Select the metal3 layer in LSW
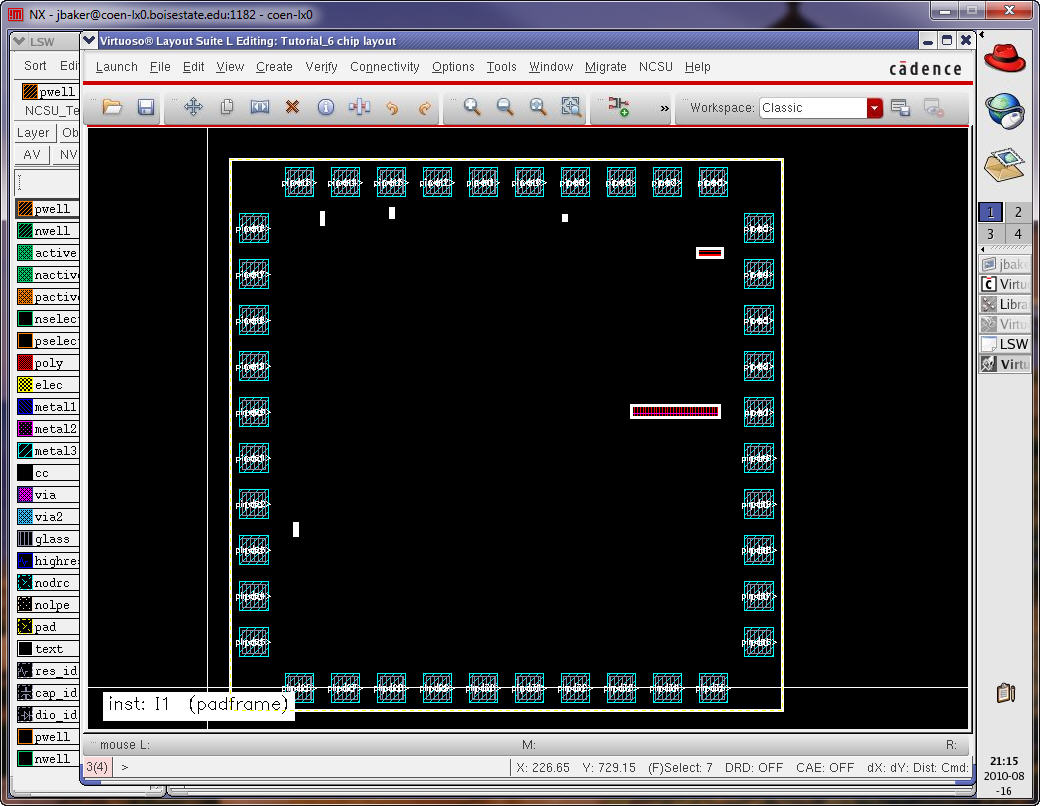 (48, 450)
